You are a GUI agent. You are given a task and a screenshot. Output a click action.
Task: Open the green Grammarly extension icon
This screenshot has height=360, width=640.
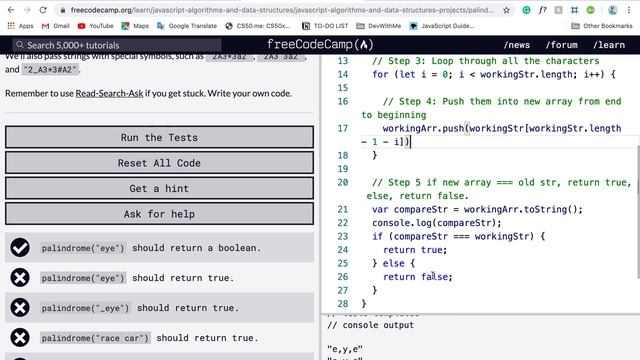[527, 10]
